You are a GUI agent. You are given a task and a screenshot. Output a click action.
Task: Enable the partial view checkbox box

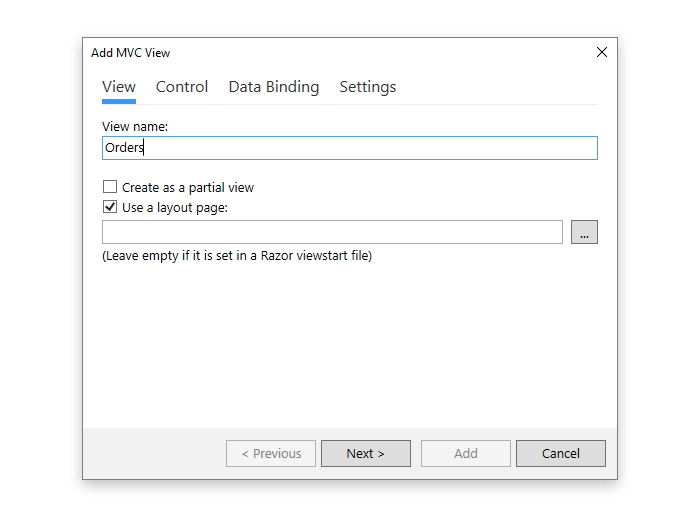pyautogui.click(x=110, y=187)
